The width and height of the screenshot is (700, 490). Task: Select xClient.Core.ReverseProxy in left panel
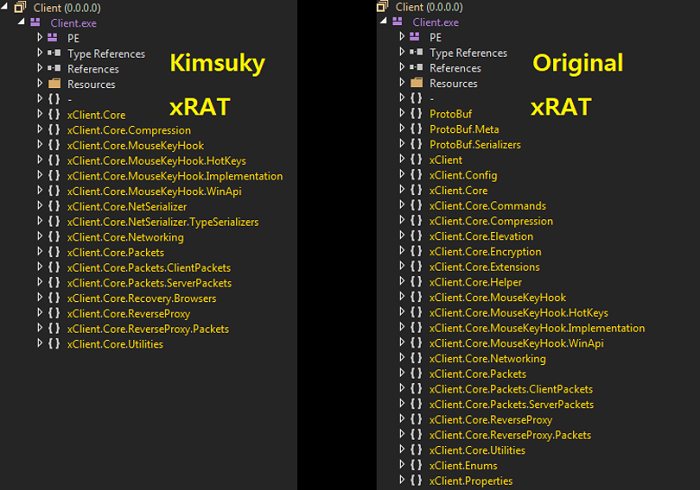tap(129, 313)
